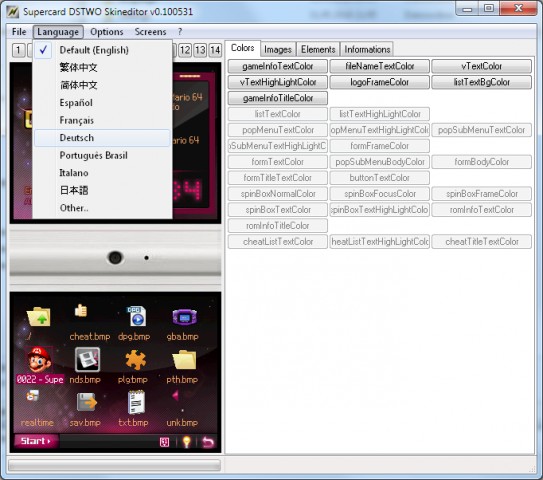Click spinBoxFrameColor button
Viewport: 543px width, 480px height.
pos(482,194)
